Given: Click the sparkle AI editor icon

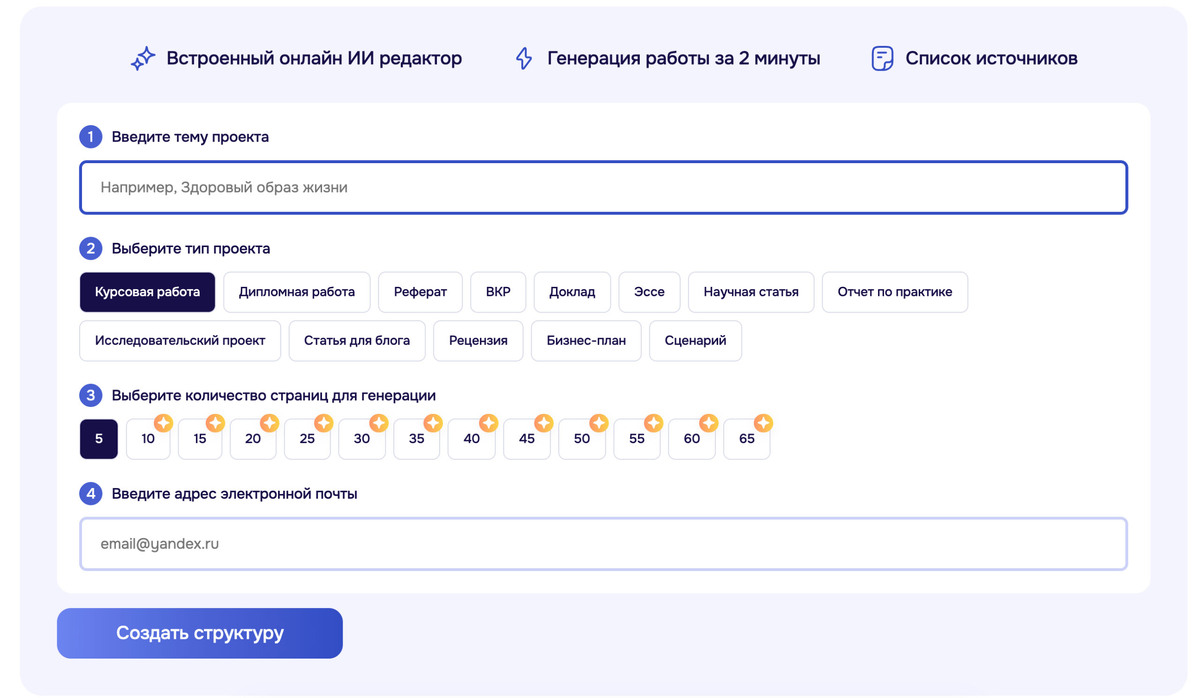Looking at the screenshot, I should pyautogui.click(x=143, y=59).
